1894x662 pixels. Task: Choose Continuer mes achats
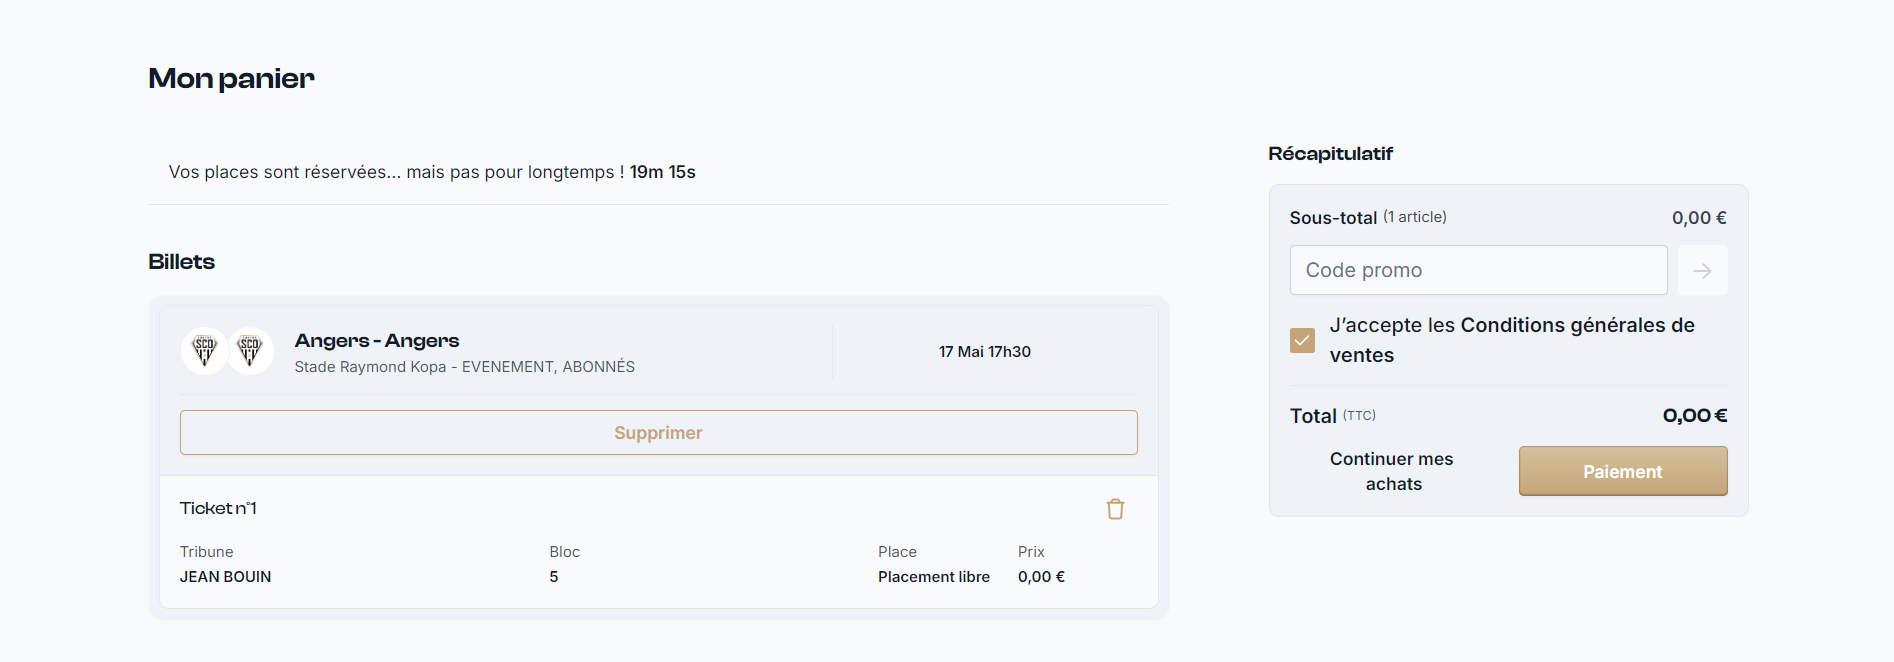(x=1392, y=471)
